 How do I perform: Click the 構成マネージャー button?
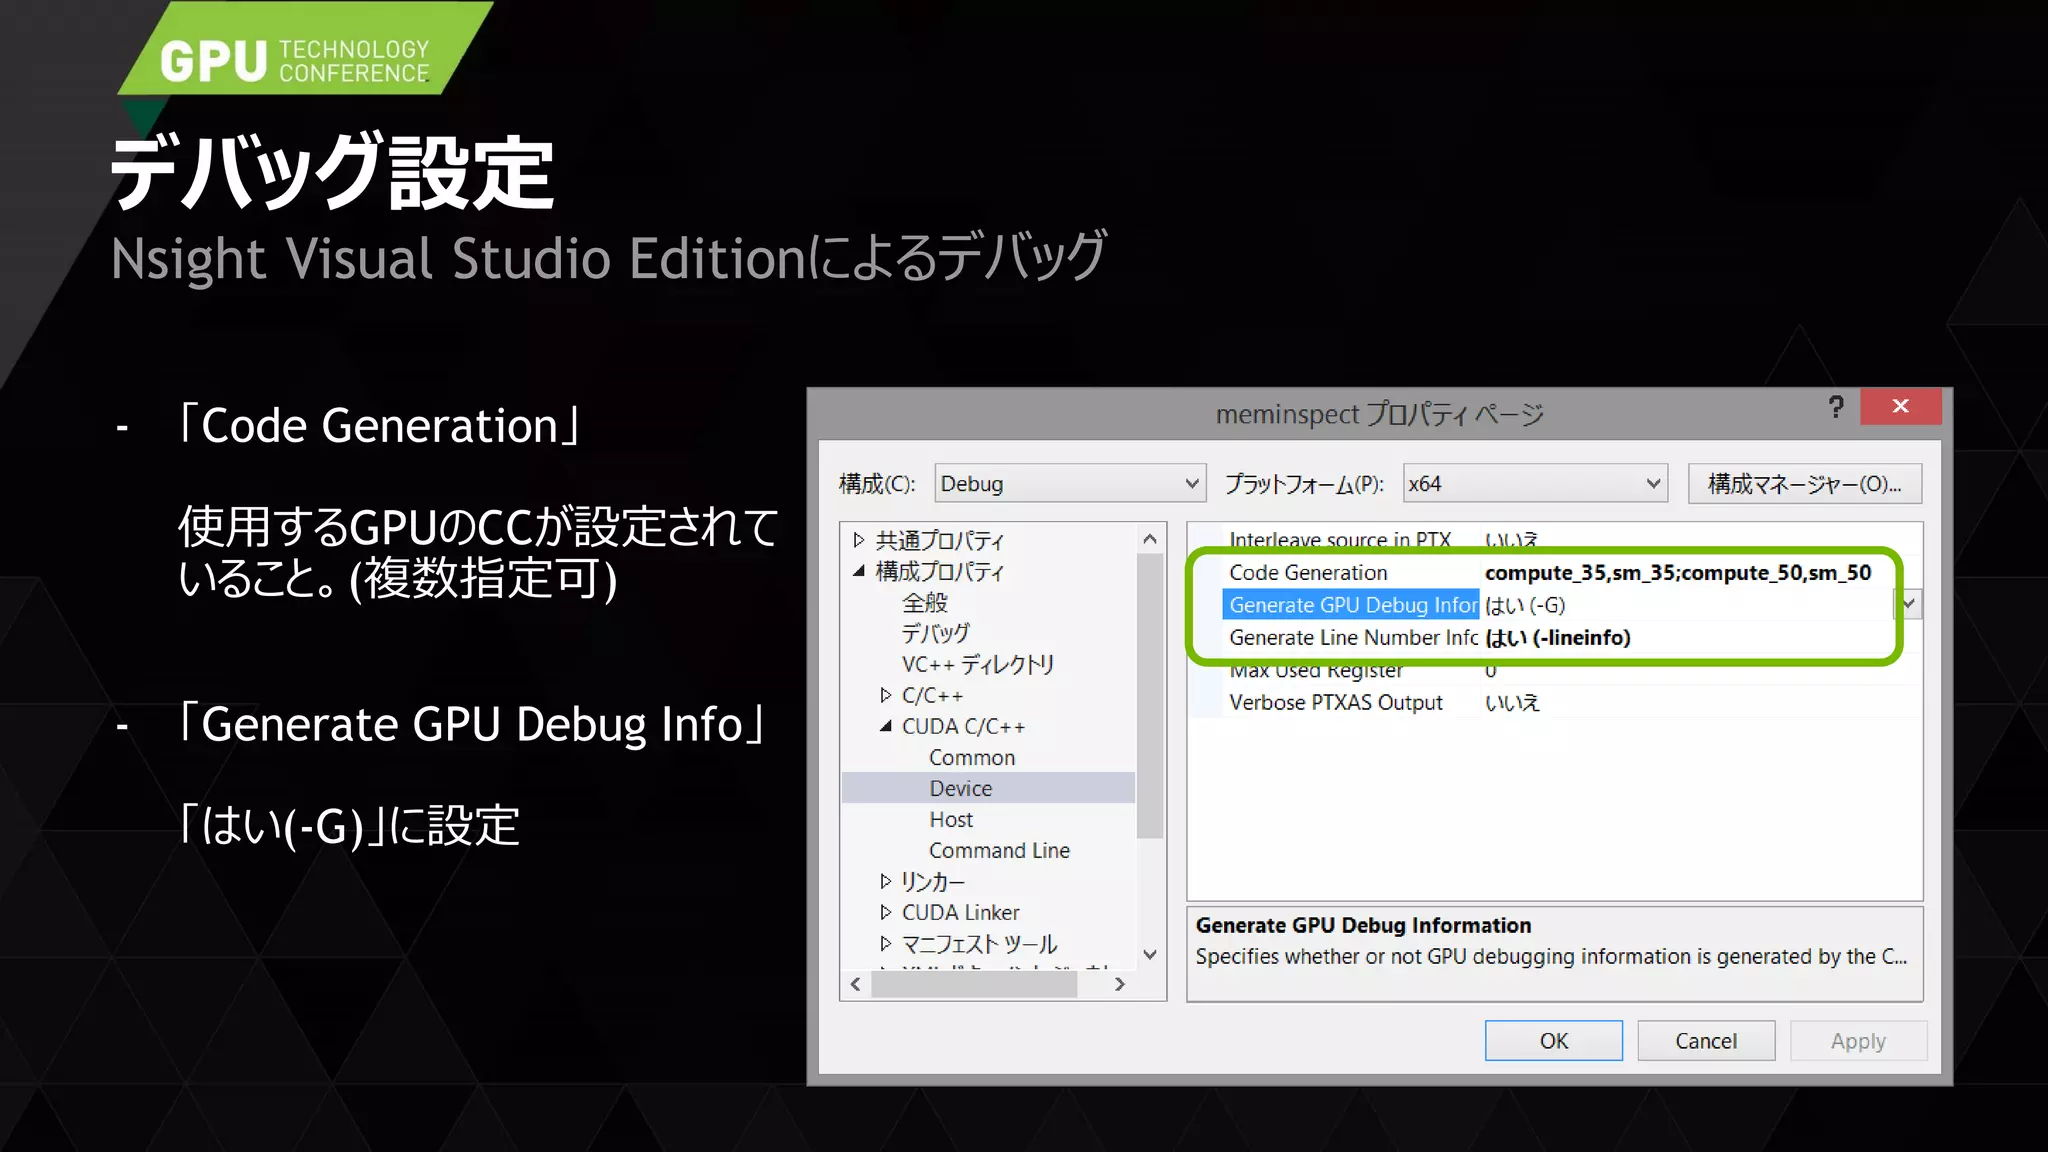[x=1804, y=484]
